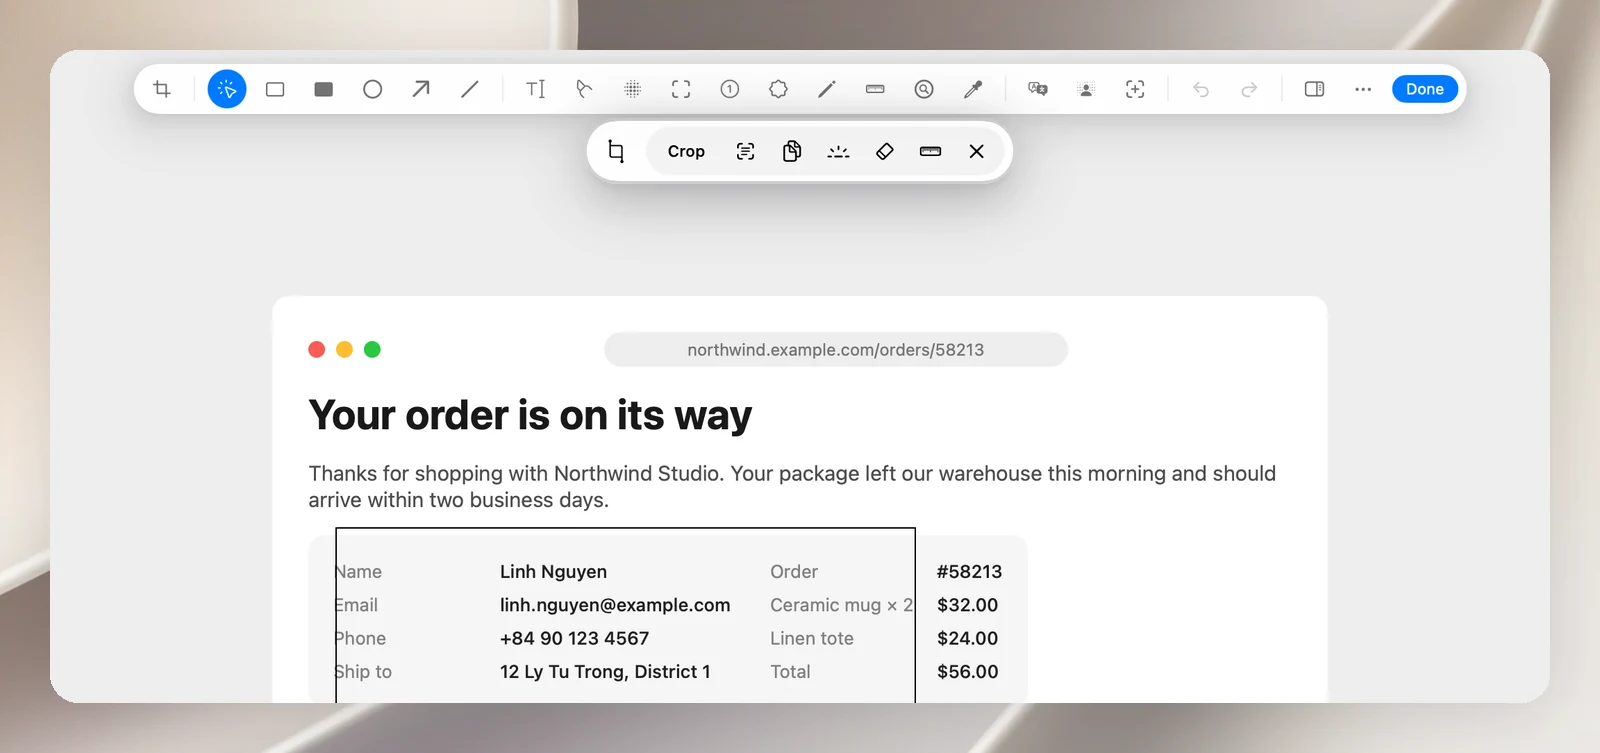Image resolution: width=1600 pixels, height=753 pixels.
Task: Click the northwind.example.com/orders/58213 address bar
Action: [x=836, y=350]
